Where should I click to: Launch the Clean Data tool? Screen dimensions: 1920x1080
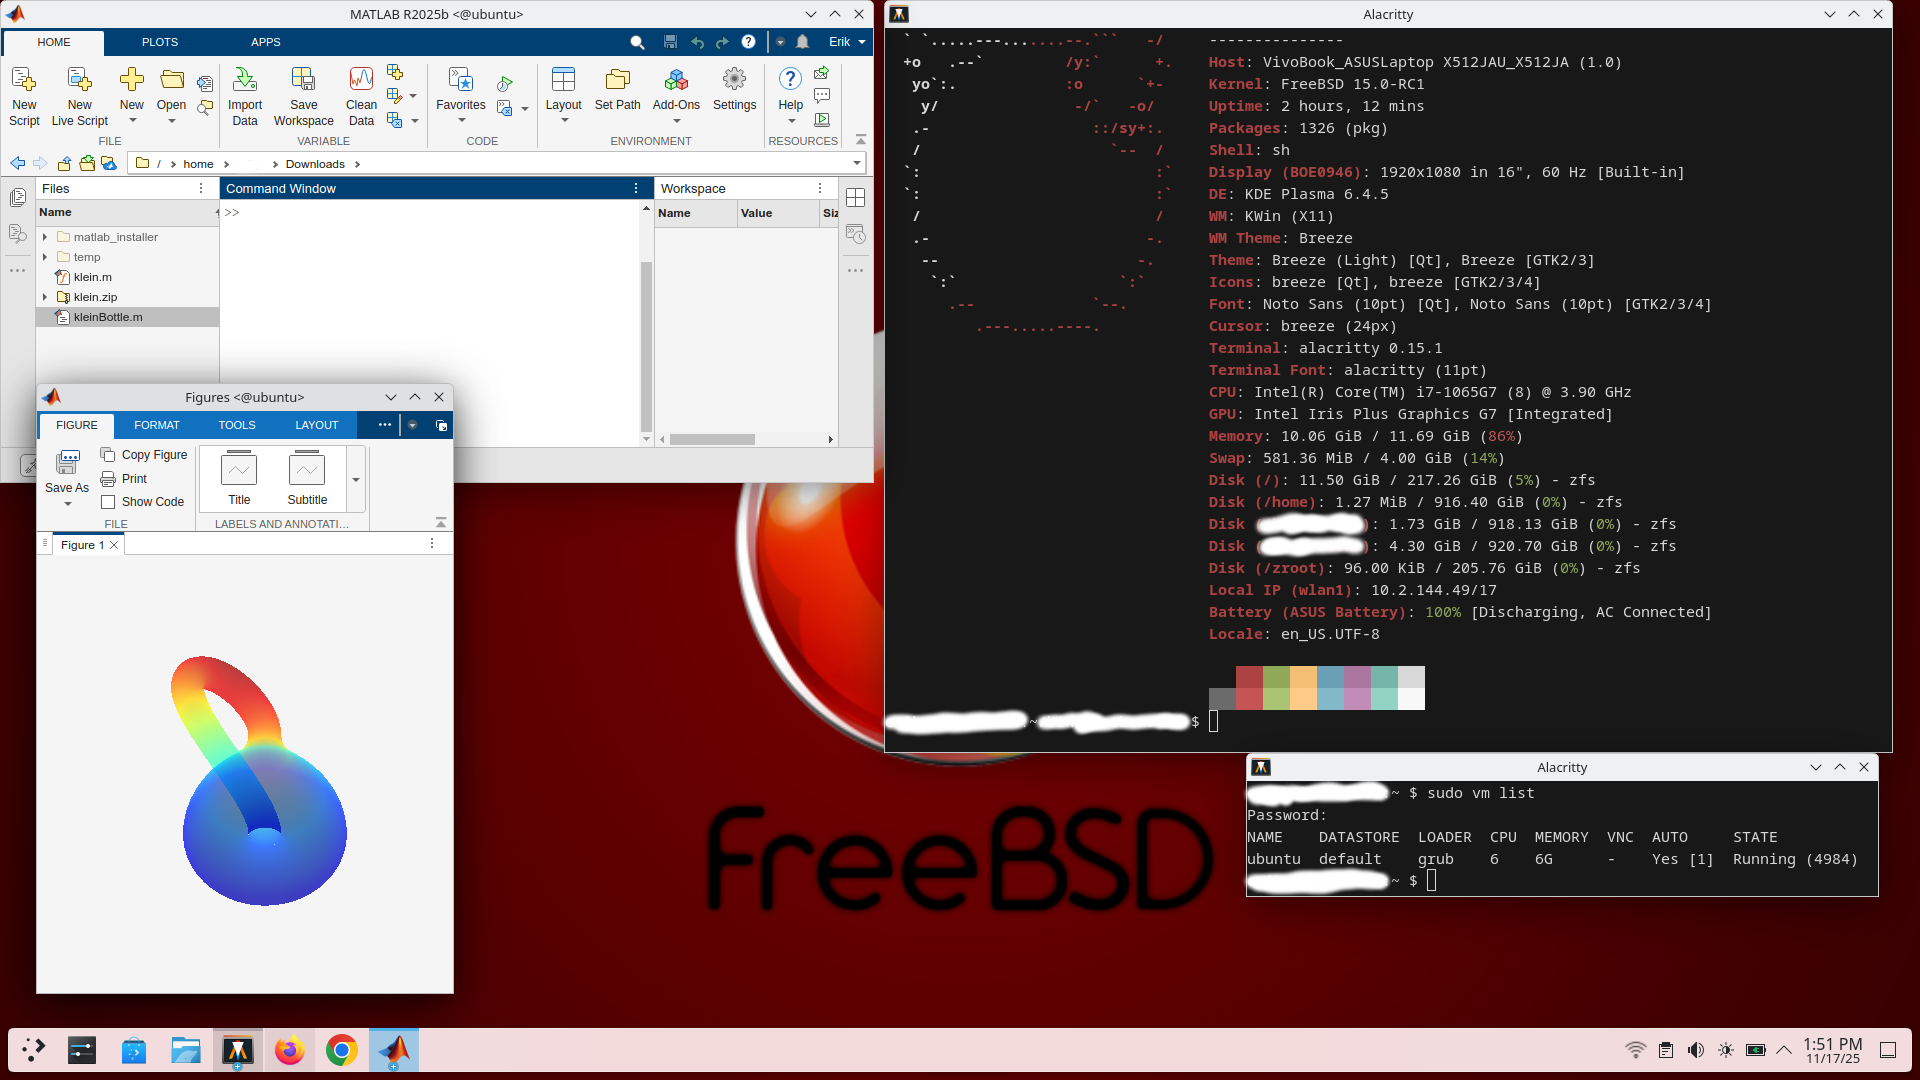(360, 95)
